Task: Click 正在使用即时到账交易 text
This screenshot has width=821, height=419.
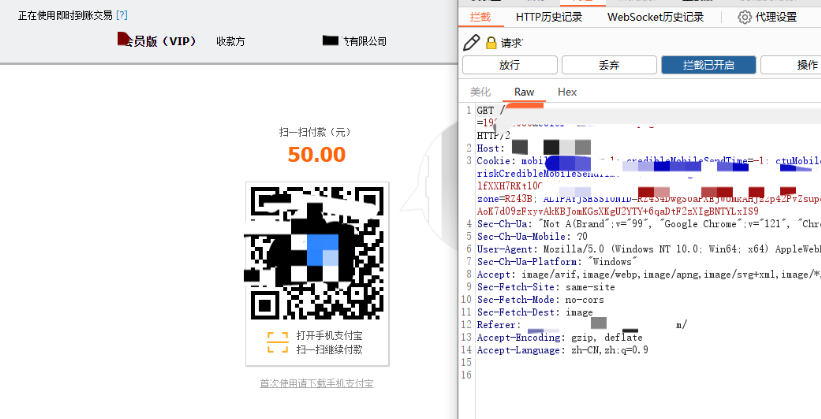Action: click(65, 15)
